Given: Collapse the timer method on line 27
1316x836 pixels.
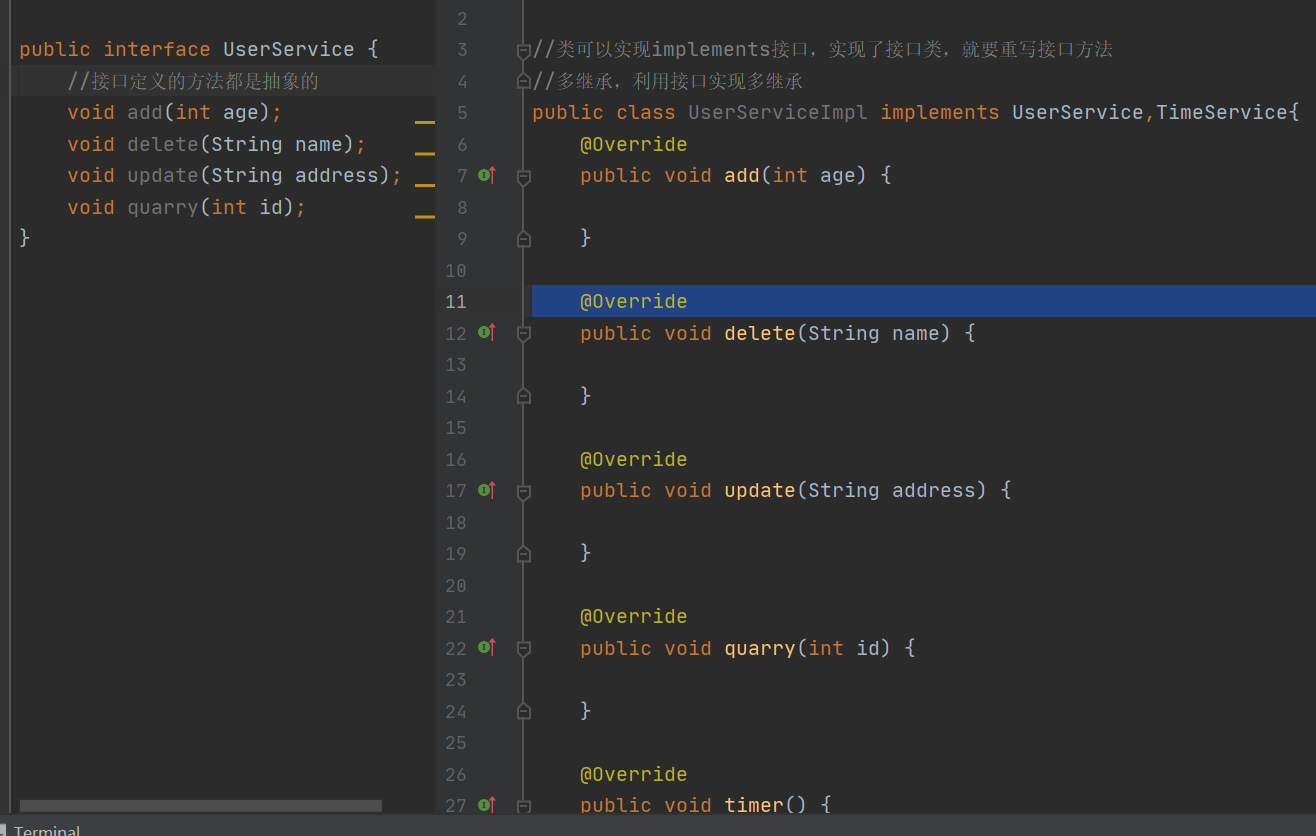Looking at the screenshot, I should click(x=523, y=805).
